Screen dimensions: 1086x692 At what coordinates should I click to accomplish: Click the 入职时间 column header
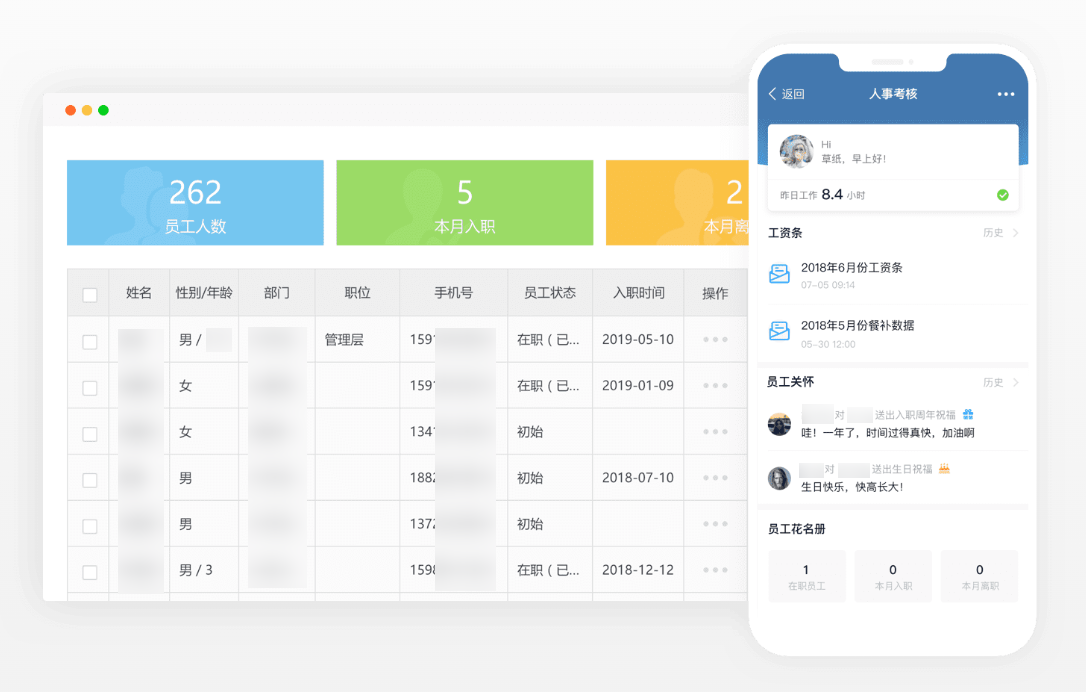[x=638, y=293]
